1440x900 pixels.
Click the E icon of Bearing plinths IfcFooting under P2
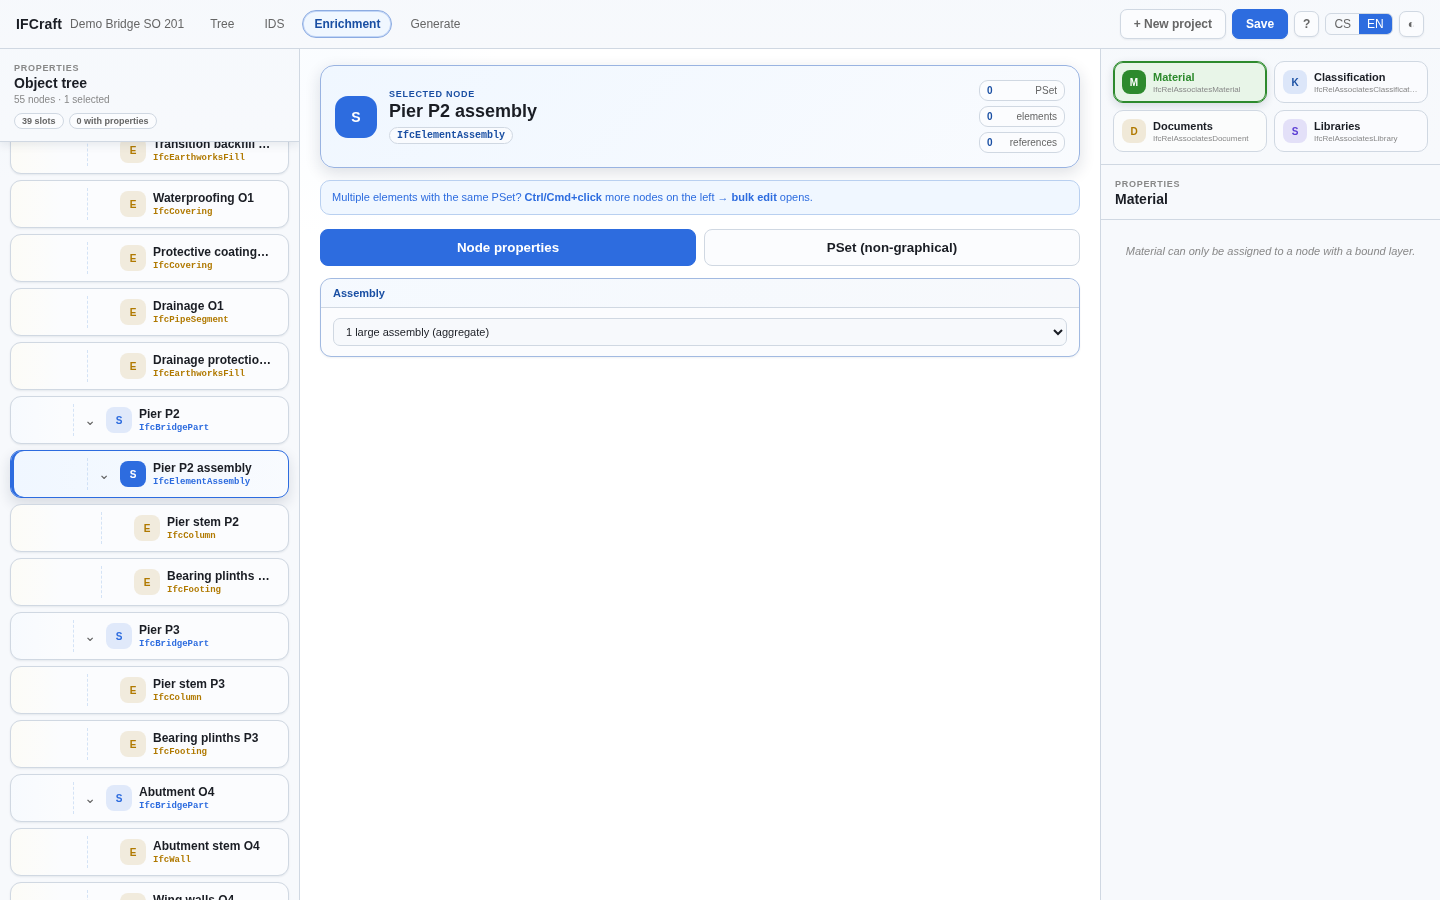147,582
